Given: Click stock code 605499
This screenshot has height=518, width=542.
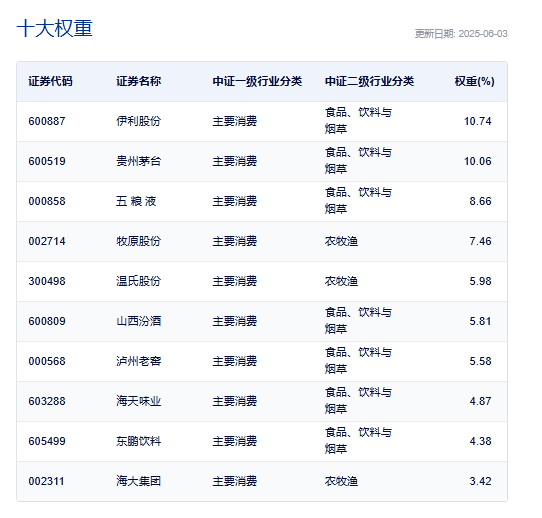Looking at the screenshot, I should point(47,441).
